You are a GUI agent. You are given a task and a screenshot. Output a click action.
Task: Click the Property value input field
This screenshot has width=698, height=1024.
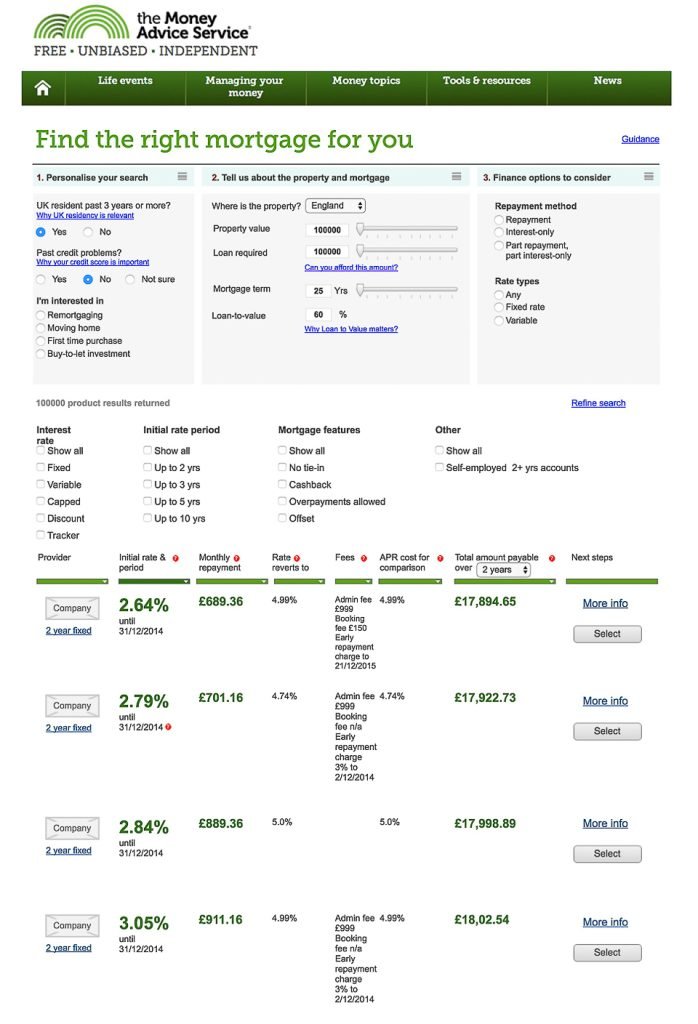pos(327,230)
